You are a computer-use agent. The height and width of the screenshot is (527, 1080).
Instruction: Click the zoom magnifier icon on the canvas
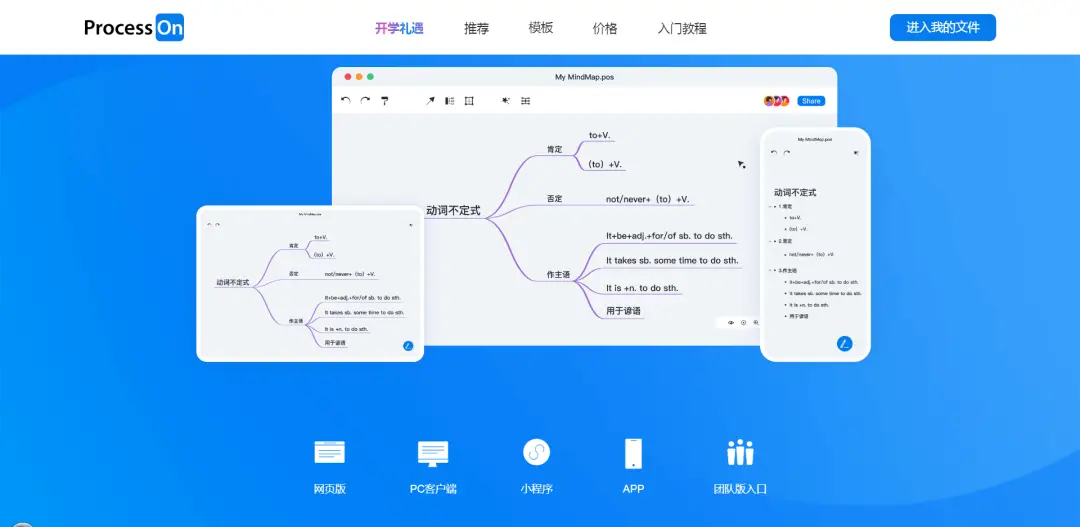tap(756, 322)
